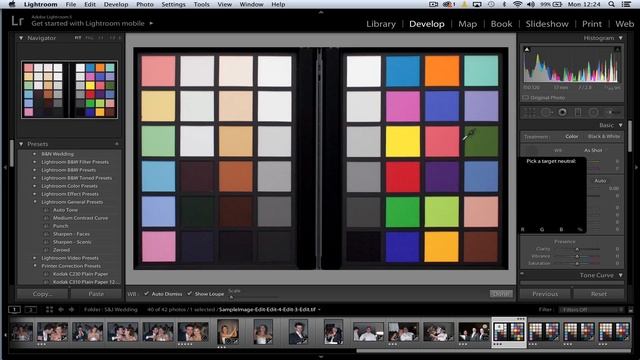The height and width of the screenshot is (360, 640).
Task: Collapse the Histogram panel
Action: click(620, 38)
